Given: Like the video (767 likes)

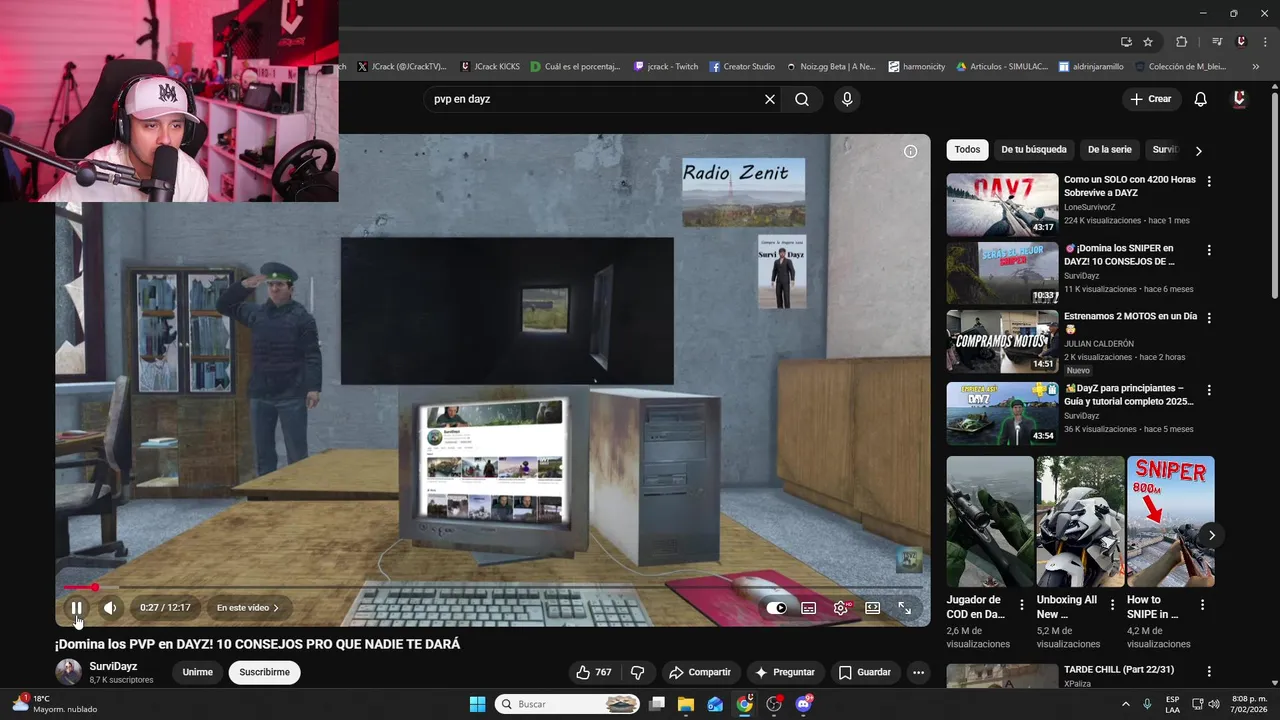Looking at the screenshot, I should coord(593,672).
